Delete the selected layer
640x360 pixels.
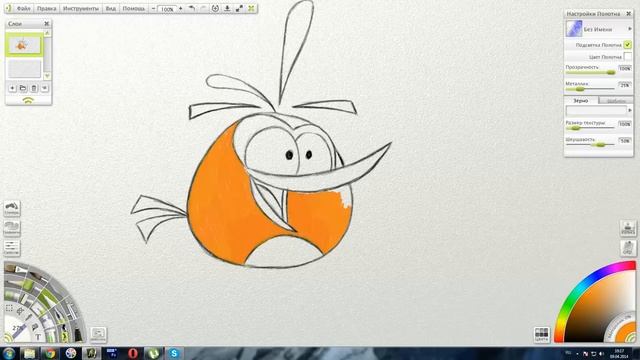click(34, 88)
